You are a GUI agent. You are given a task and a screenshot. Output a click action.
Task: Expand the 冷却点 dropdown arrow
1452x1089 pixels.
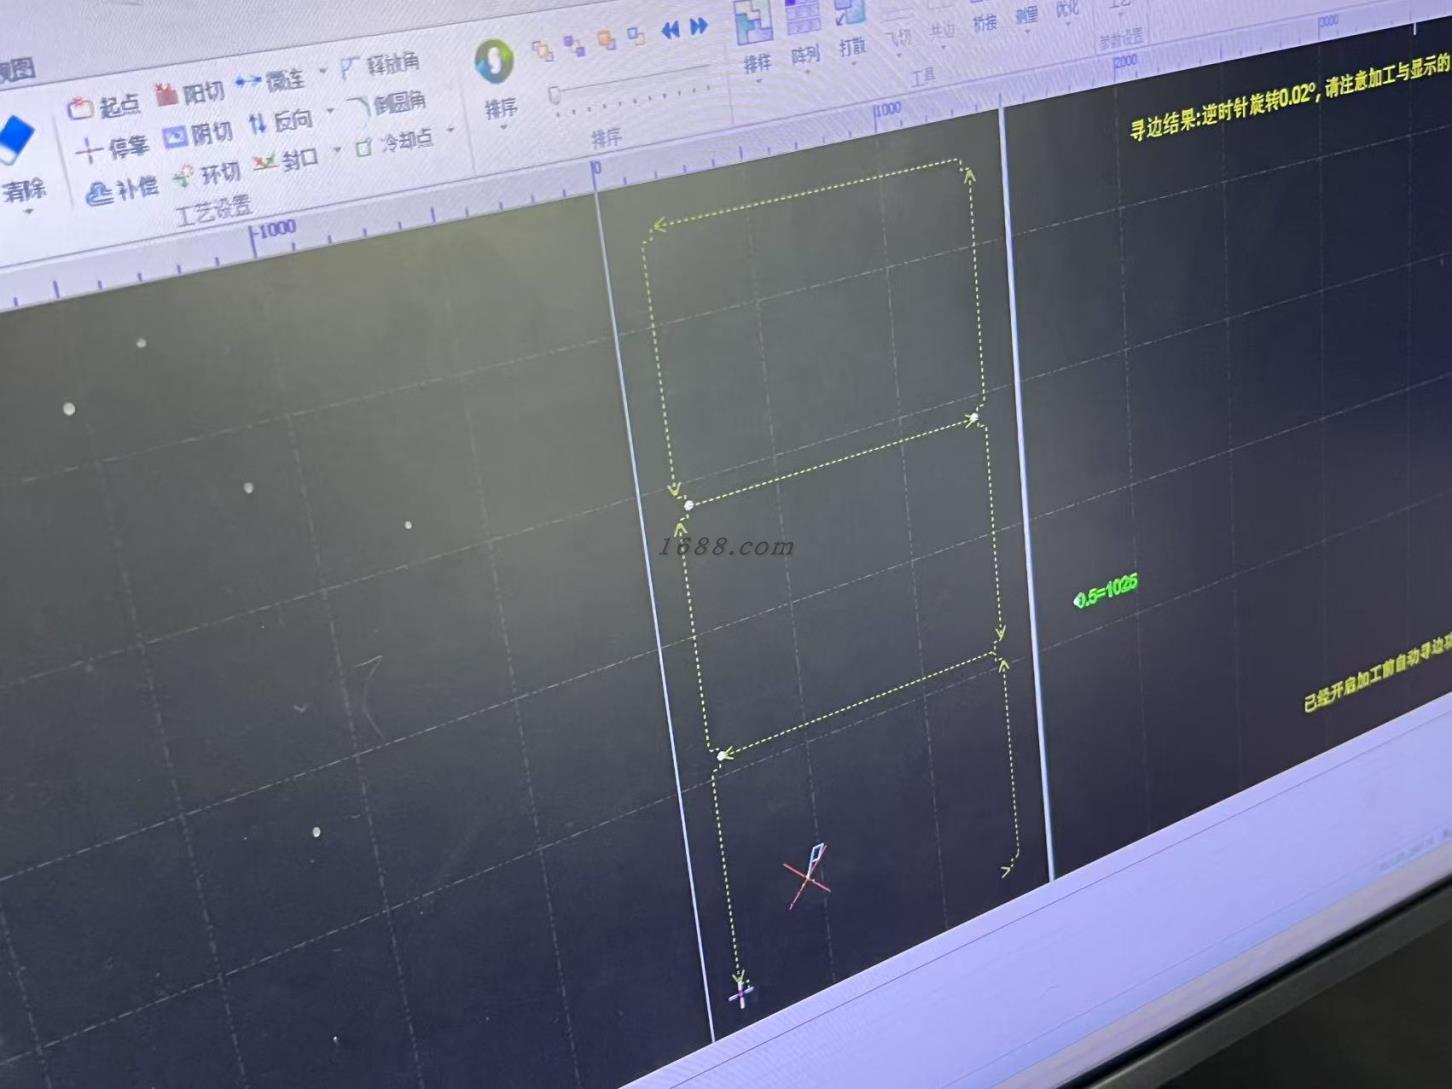[451, 130]
